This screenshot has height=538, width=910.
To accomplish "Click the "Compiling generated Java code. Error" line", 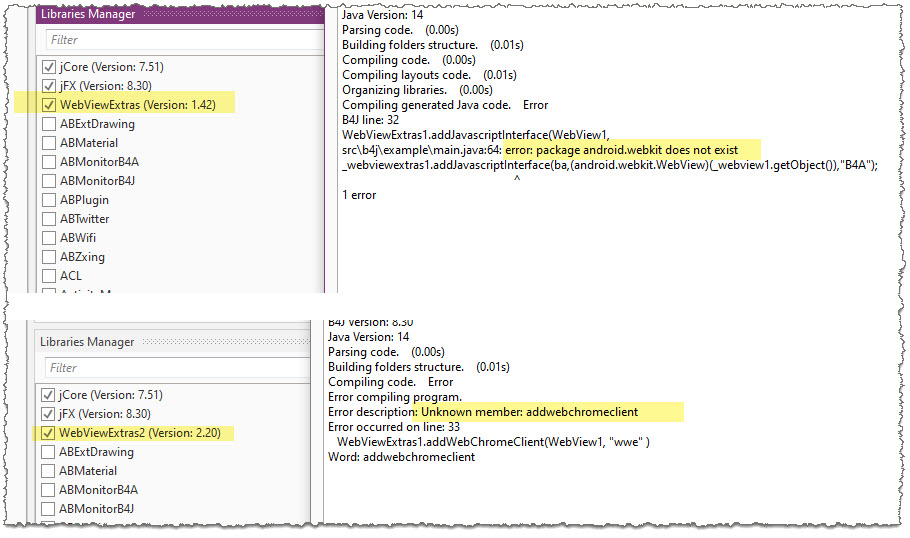I will (x=445, y=105).
